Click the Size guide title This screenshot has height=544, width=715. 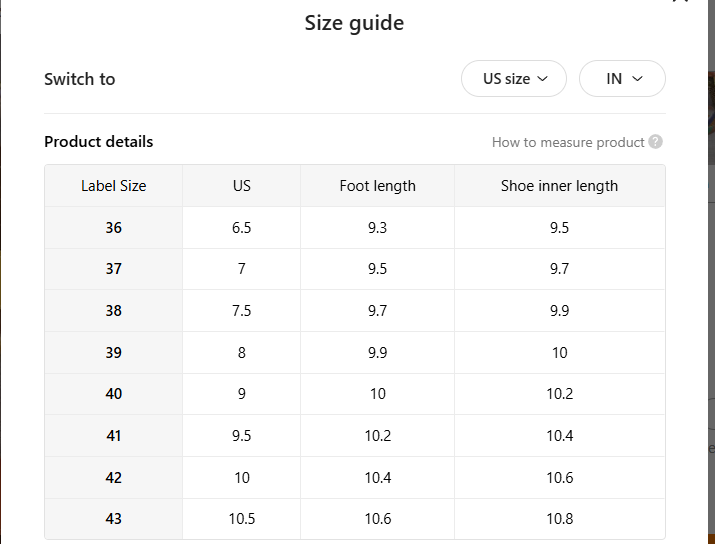pos(354,23)
